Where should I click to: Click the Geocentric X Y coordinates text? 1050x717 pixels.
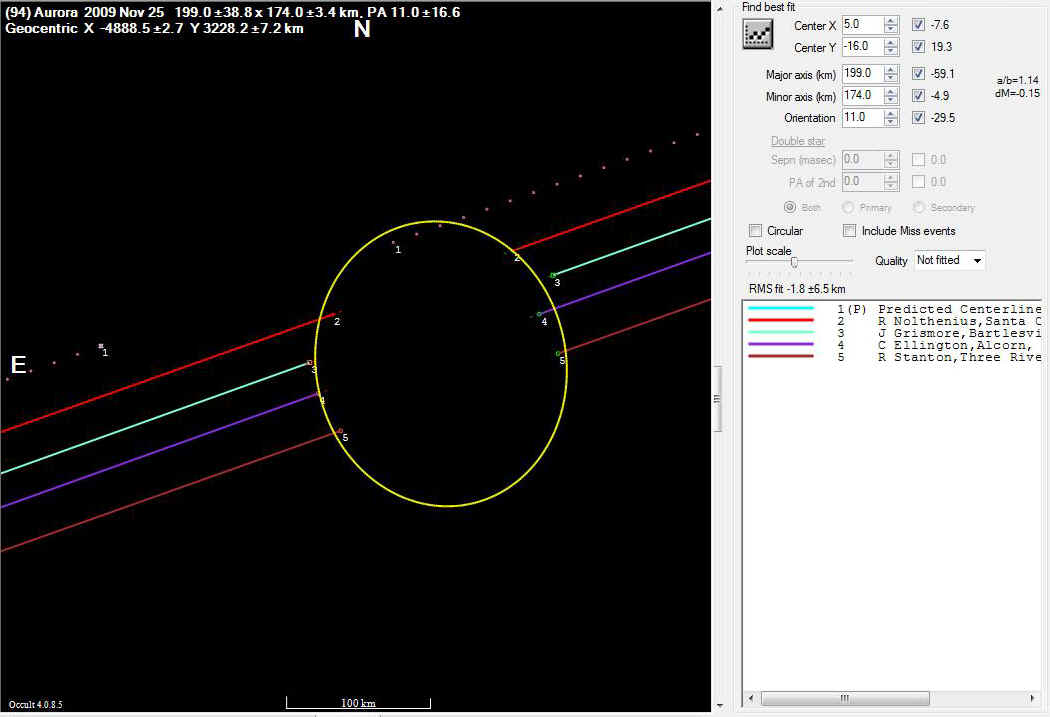[155, 28]
